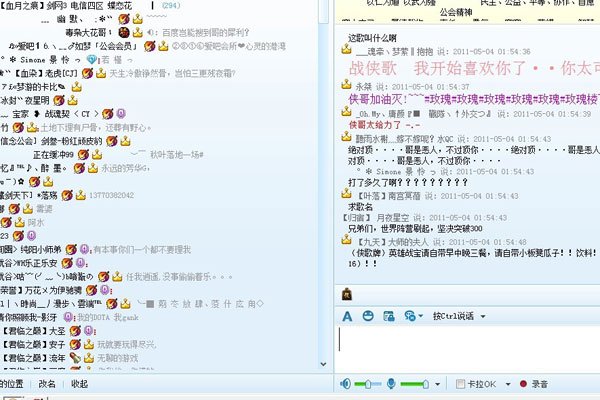Click chat message 求歌名
The width and height of the screenshot is (600, 400).
pos(360,207)
